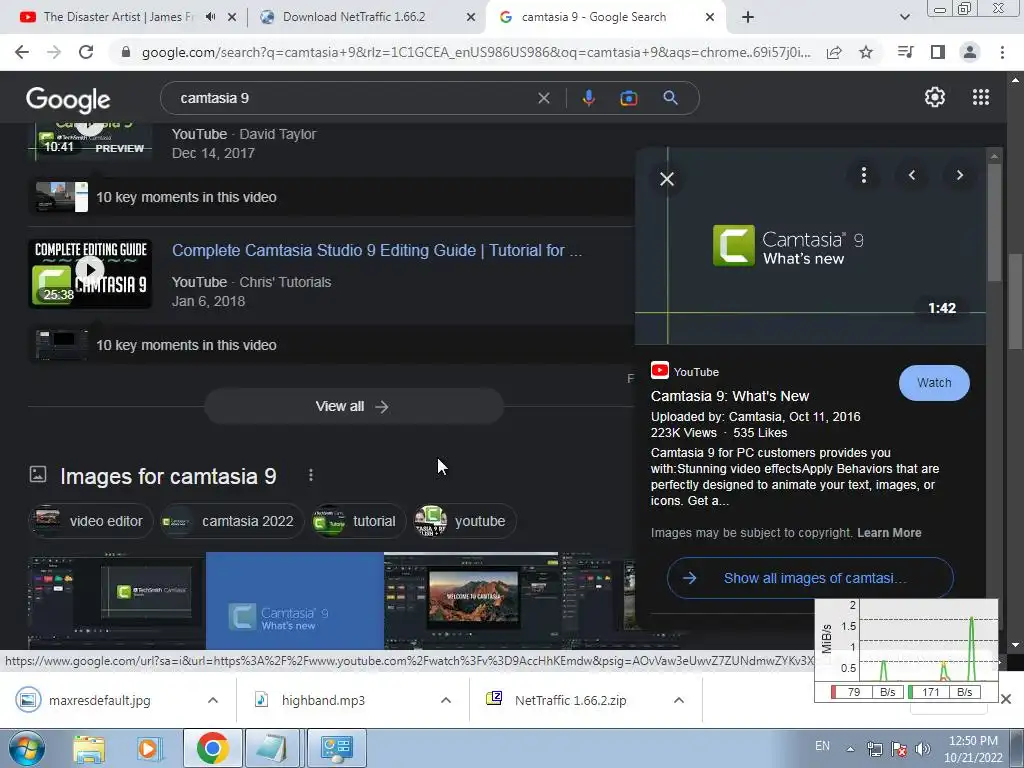Switch to Download NetTraffic 1.66.2 tab
The width and height of the screenshot is (1024, 768).
(353, 17)
